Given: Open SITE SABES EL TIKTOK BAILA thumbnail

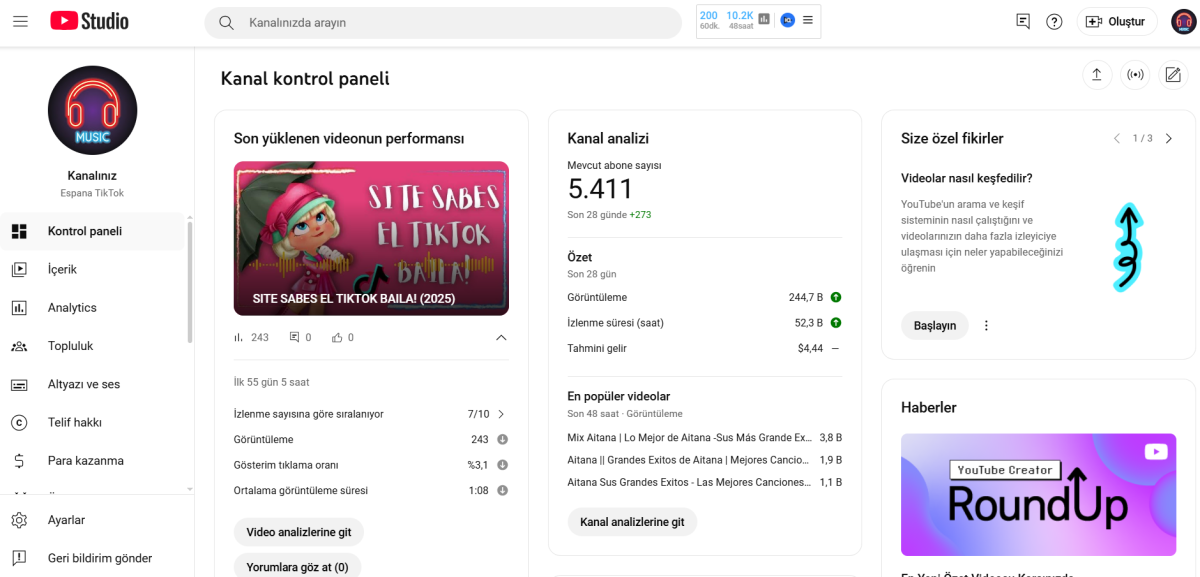Looking at the screenshot, I should click(371, 238).
